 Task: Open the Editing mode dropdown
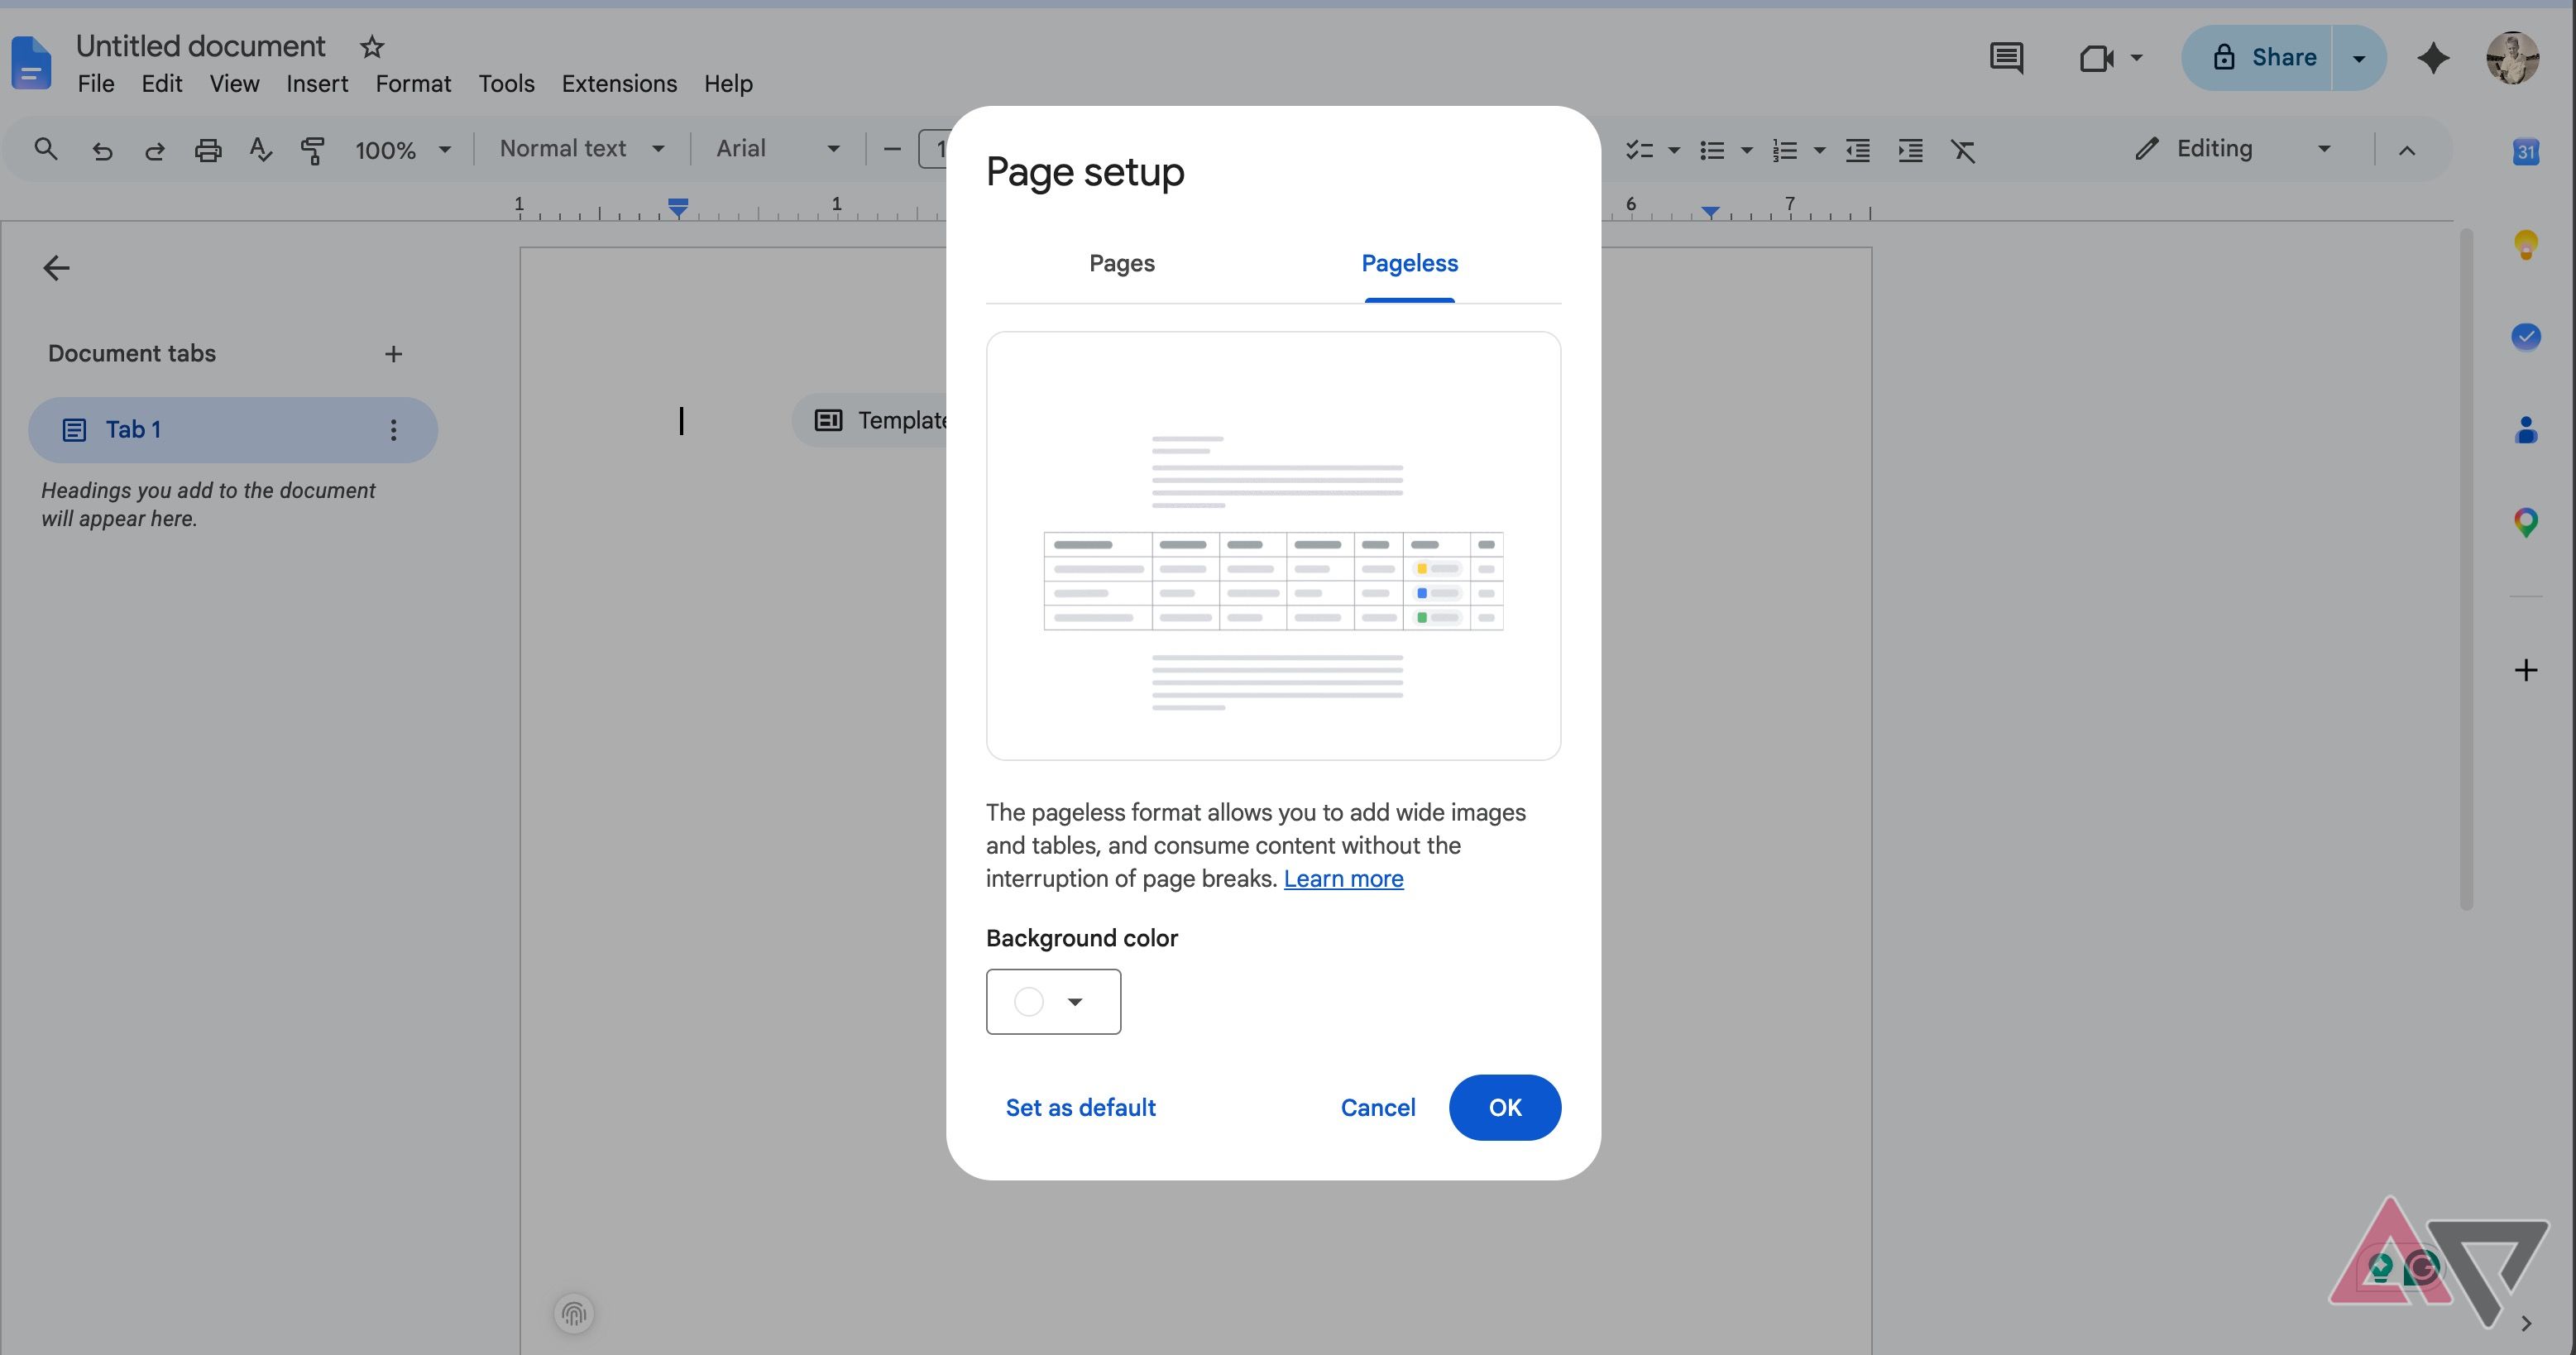pyautogui.click(x=2235, y=149)
